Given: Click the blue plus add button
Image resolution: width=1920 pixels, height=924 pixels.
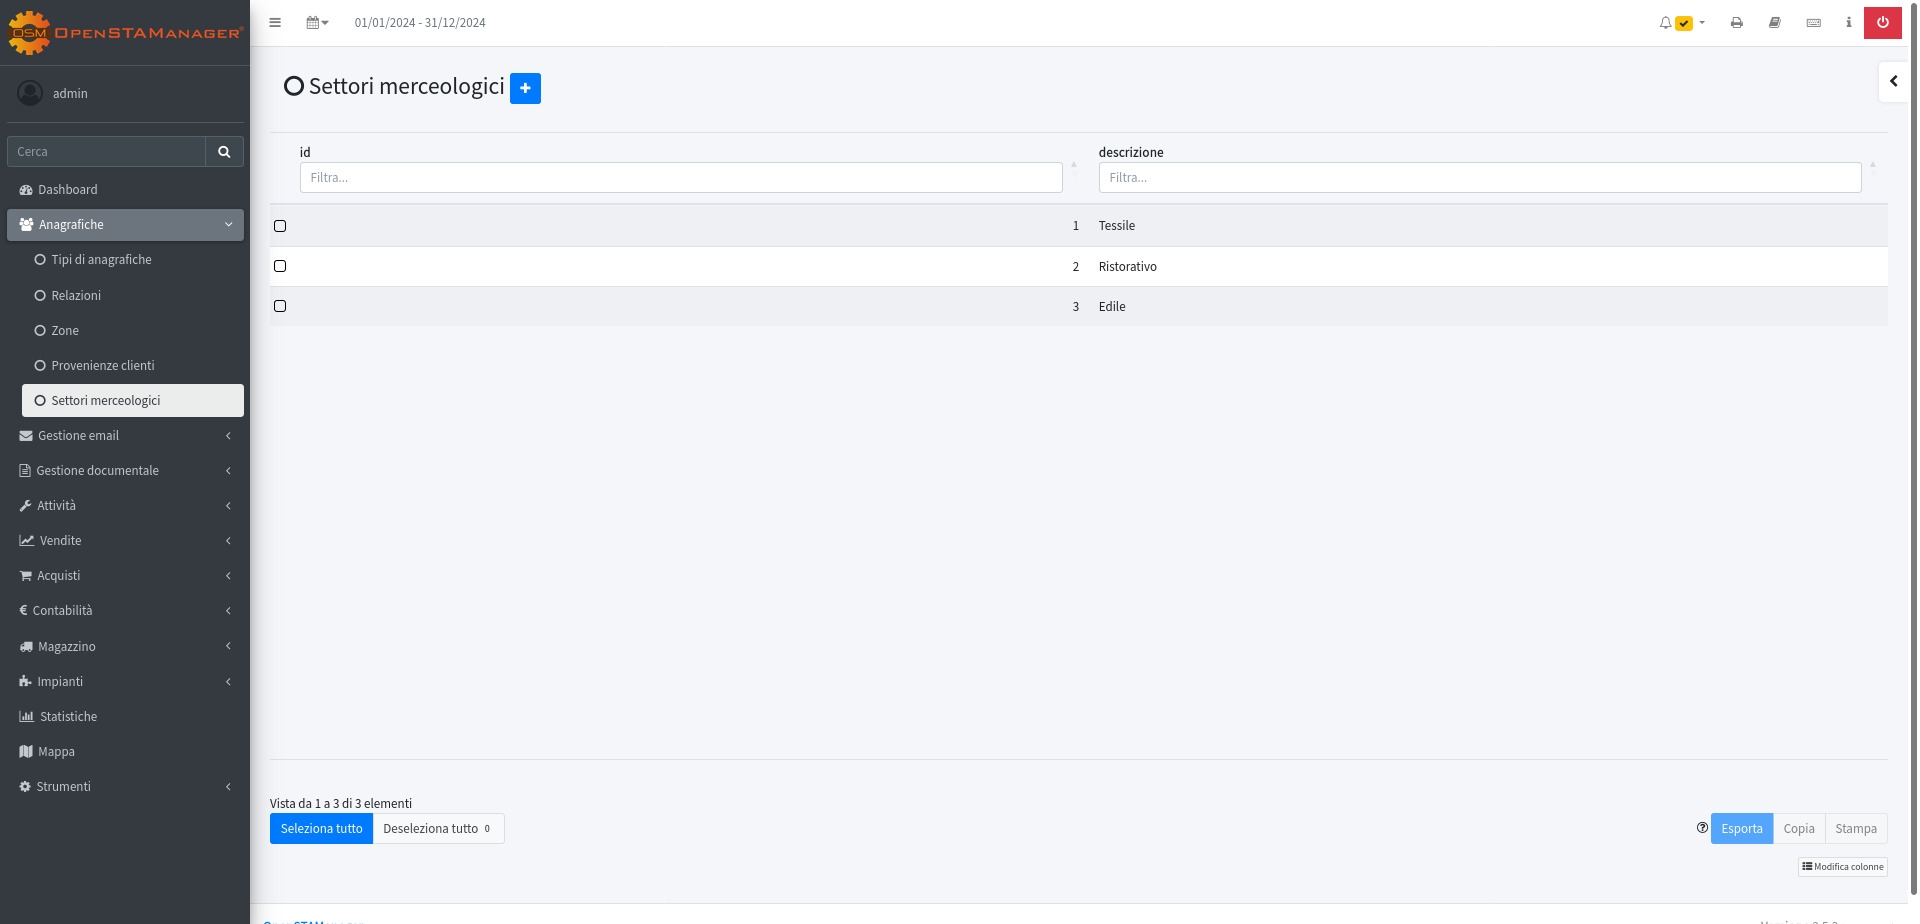Looking at the screenshot, I should point(525,88).
